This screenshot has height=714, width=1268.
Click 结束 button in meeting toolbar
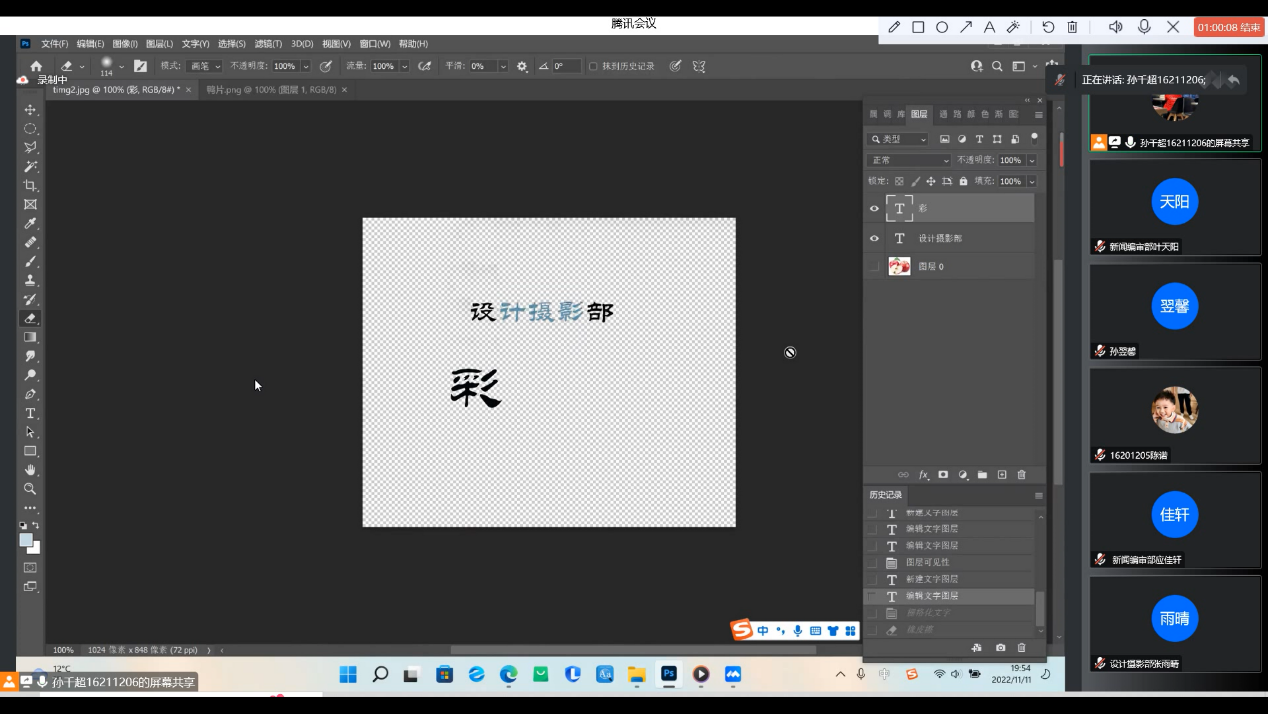pos(1230,27)
